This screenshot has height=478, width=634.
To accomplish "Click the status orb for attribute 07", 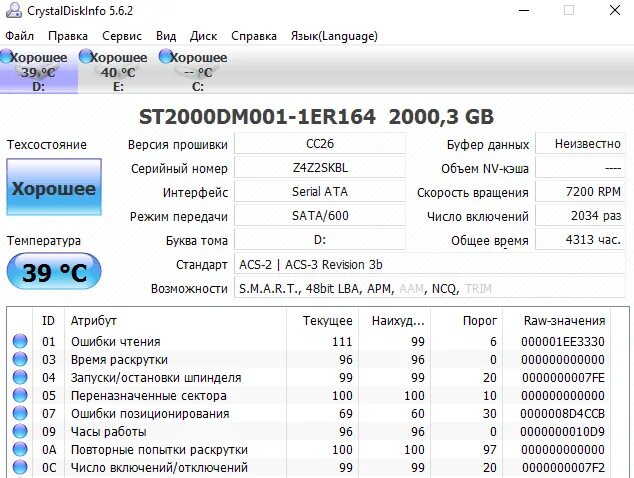I will click(20, 413).
